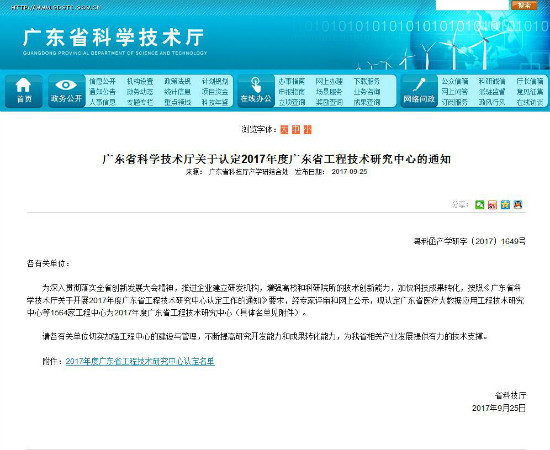Open 计划规划 menu link
This screenshot has width=550, height=450.
tap(215, 81)
